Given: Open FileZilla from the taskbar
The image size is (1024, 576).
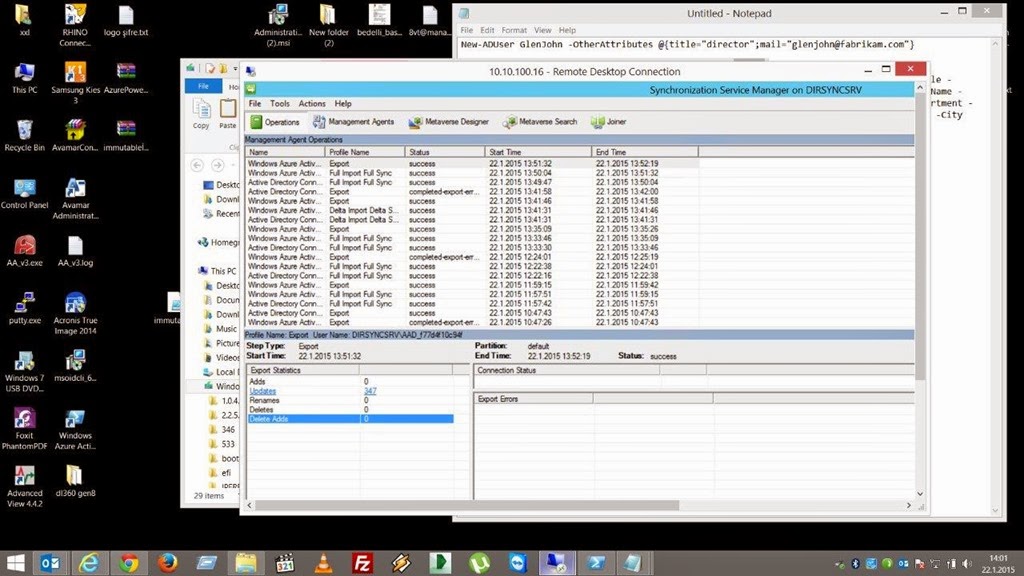Looking at the screenshot, I should coord(362,563).
